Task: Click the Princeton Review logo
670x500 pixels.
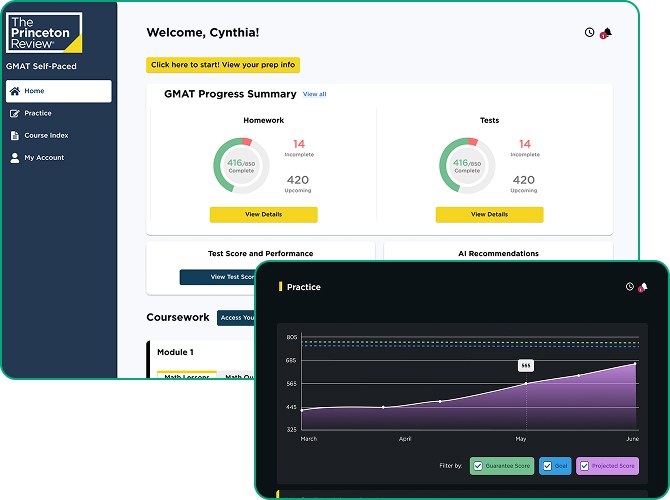Action: click(44, 32)
